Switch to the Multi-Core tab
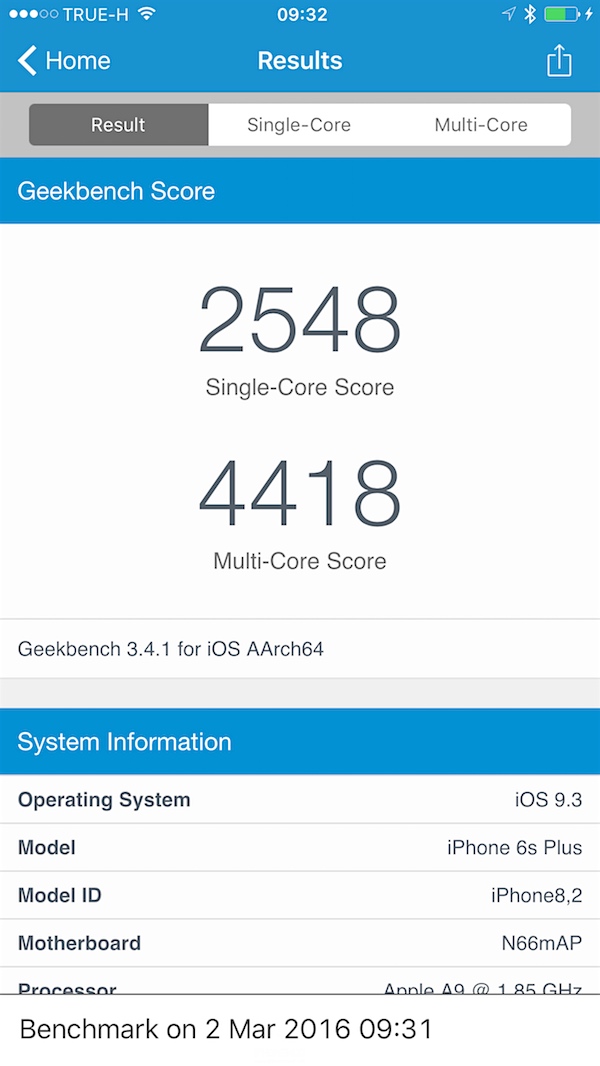The height and width of the screenshot is (1066, 600). tap(480, 125)
